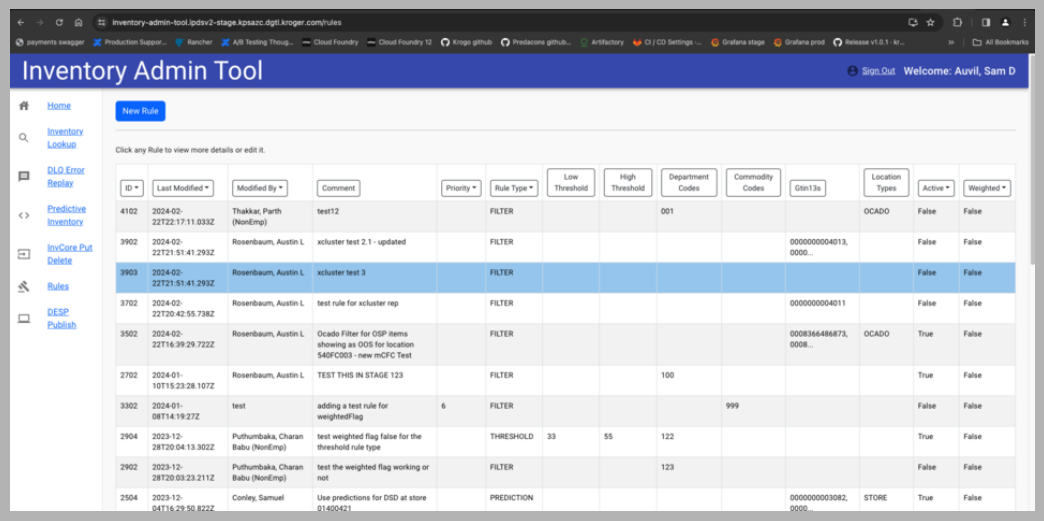Open the Home sidebar link
This screenshot has height=521, width=1044.
click(x=59, y=106)
